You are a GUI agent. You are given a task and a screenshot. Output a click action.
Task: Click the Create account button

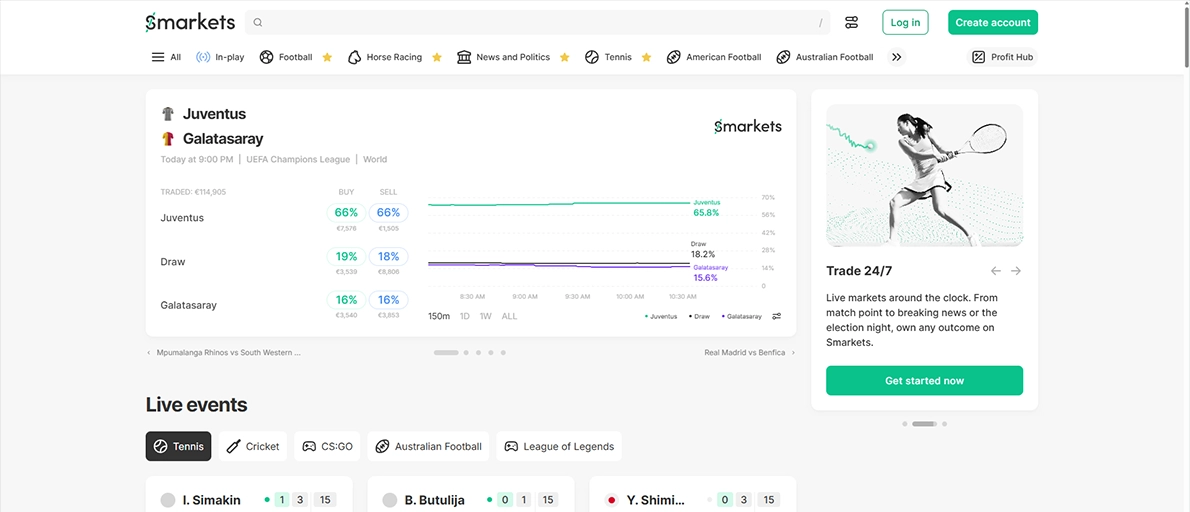(993, 23)
